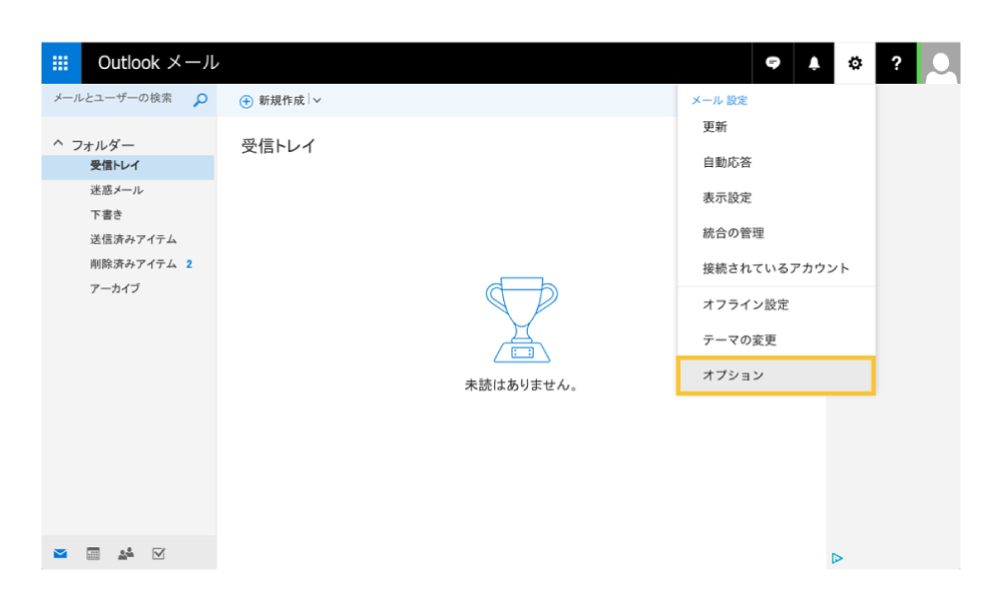Open the Skype chat bubble icon

(x=773, y=63)
